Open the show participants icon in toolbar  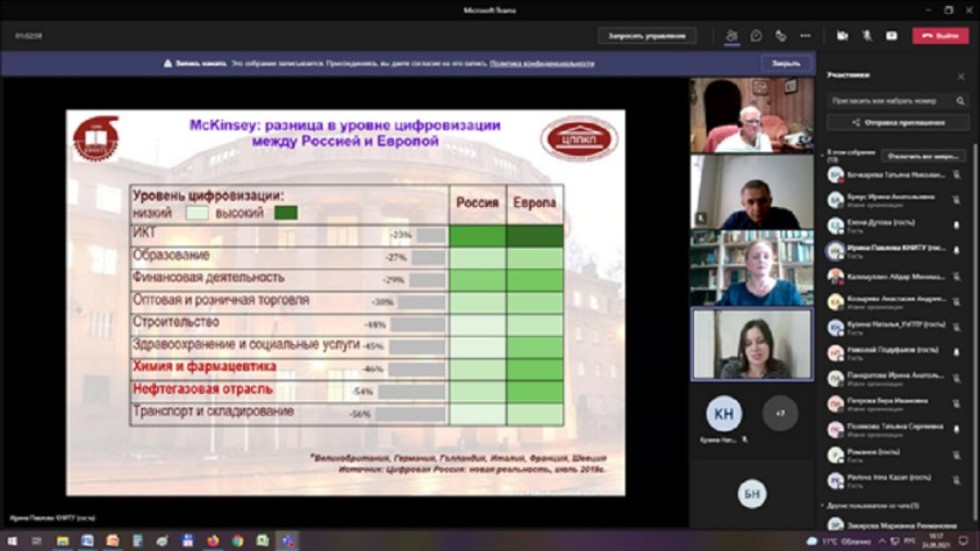tap(731, 36)
